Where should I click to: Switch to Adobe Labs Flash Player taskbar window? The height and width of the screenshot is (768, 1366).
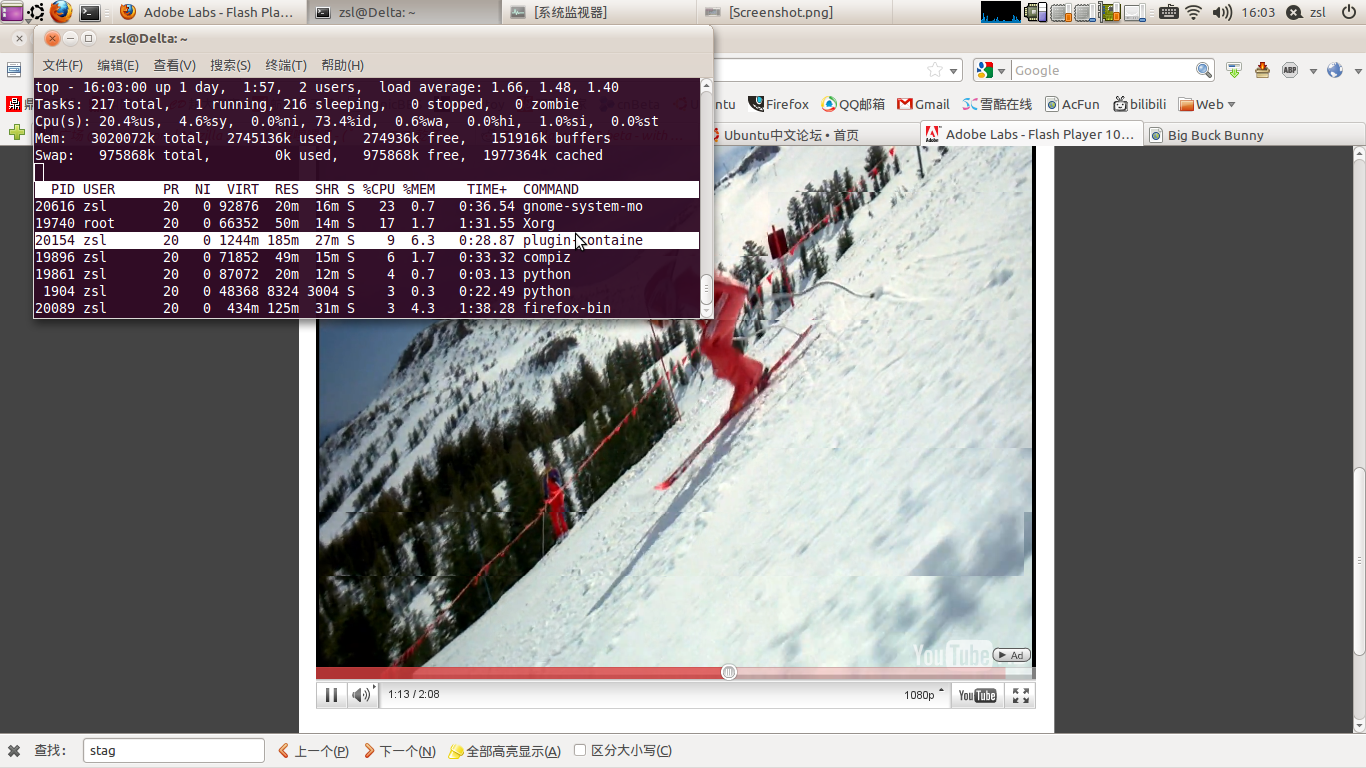(208, 12)
